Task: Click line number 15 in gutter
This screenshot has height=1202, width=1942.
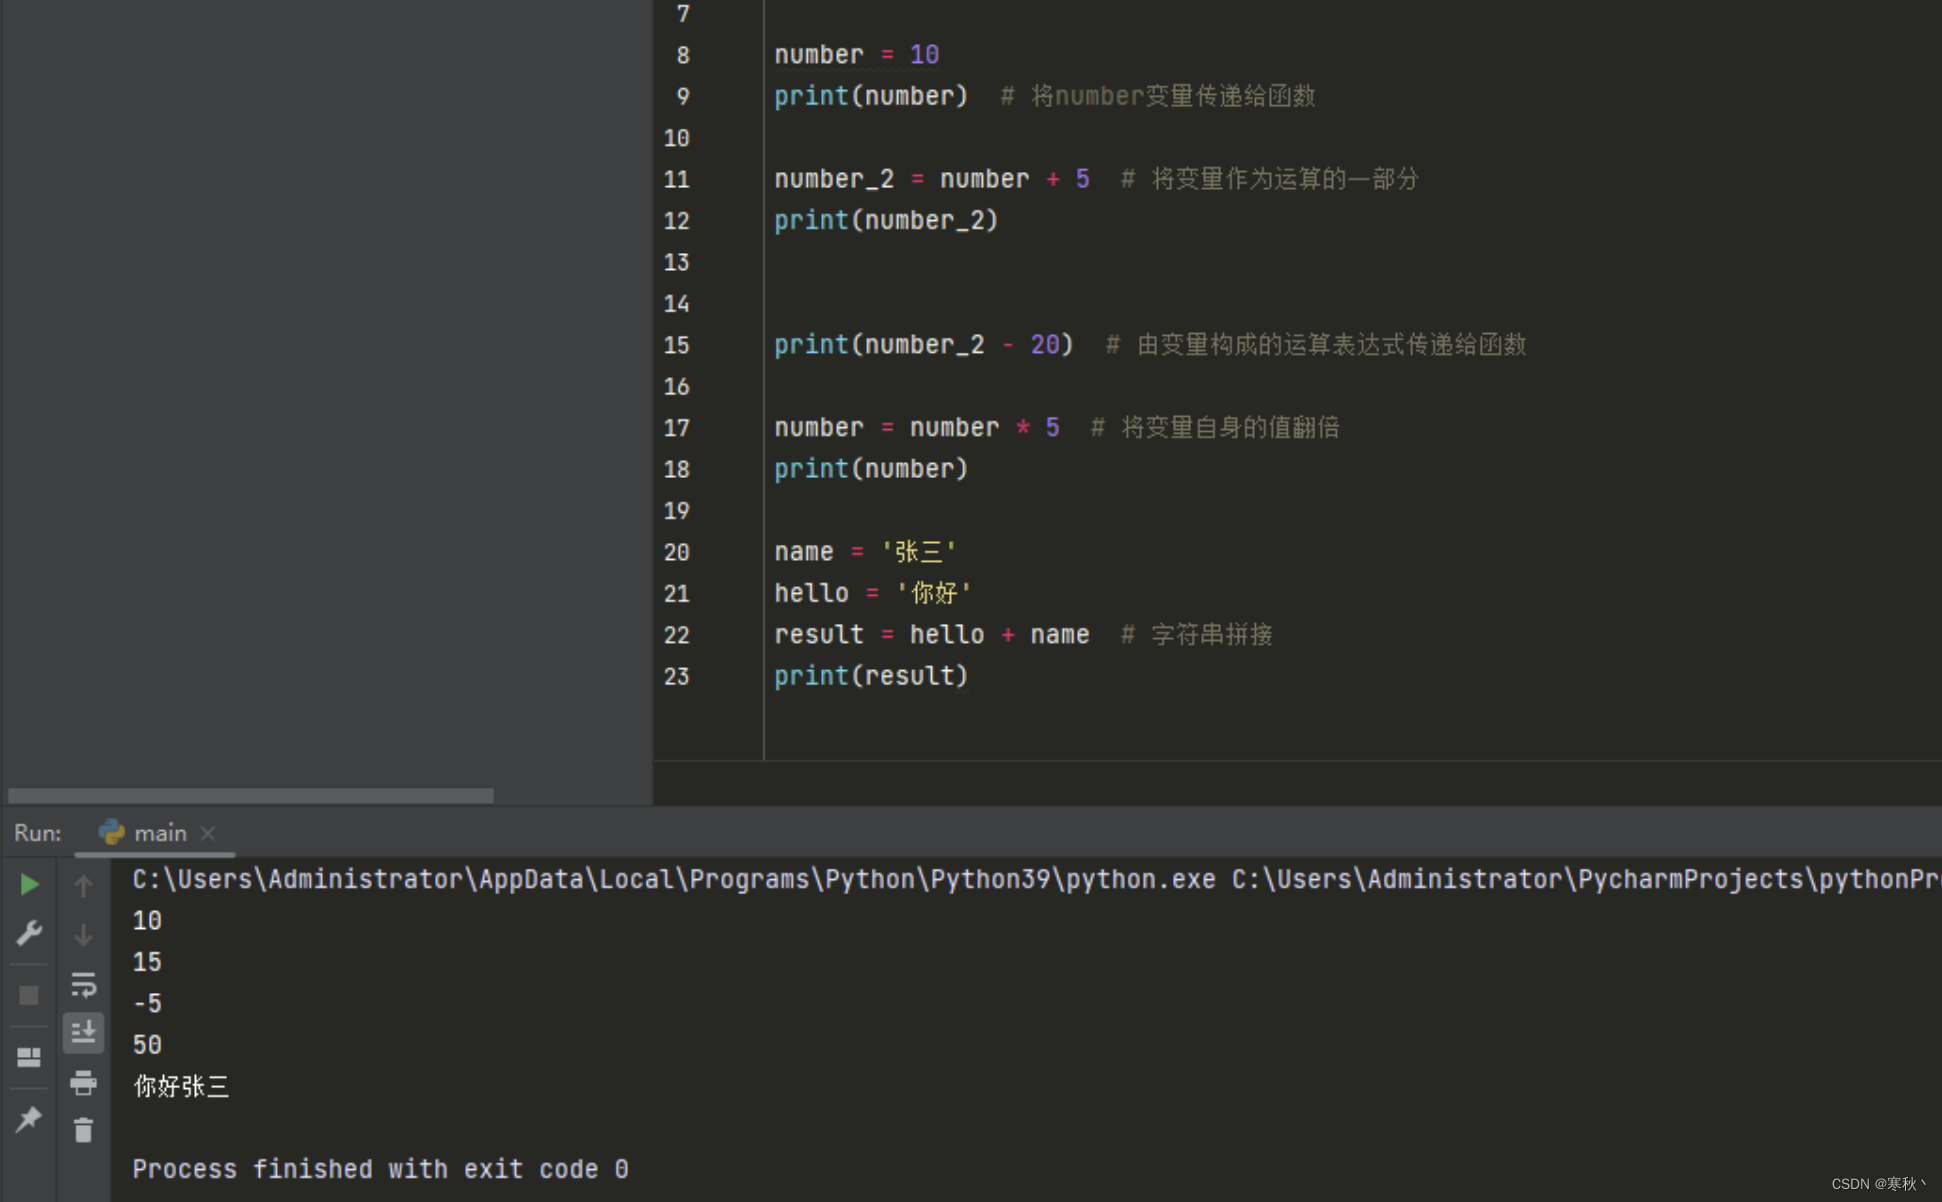Action: coord(677,345)
